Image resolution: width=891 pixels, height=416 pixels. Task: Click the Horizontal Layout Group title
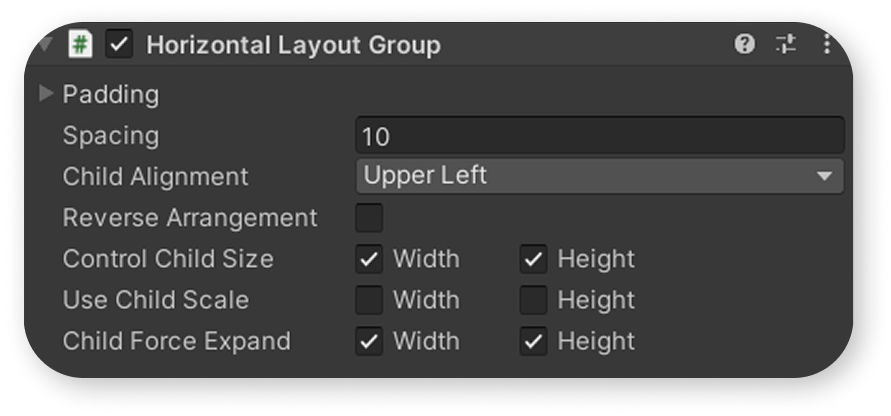pyautogui.click(x=293, y=45)
